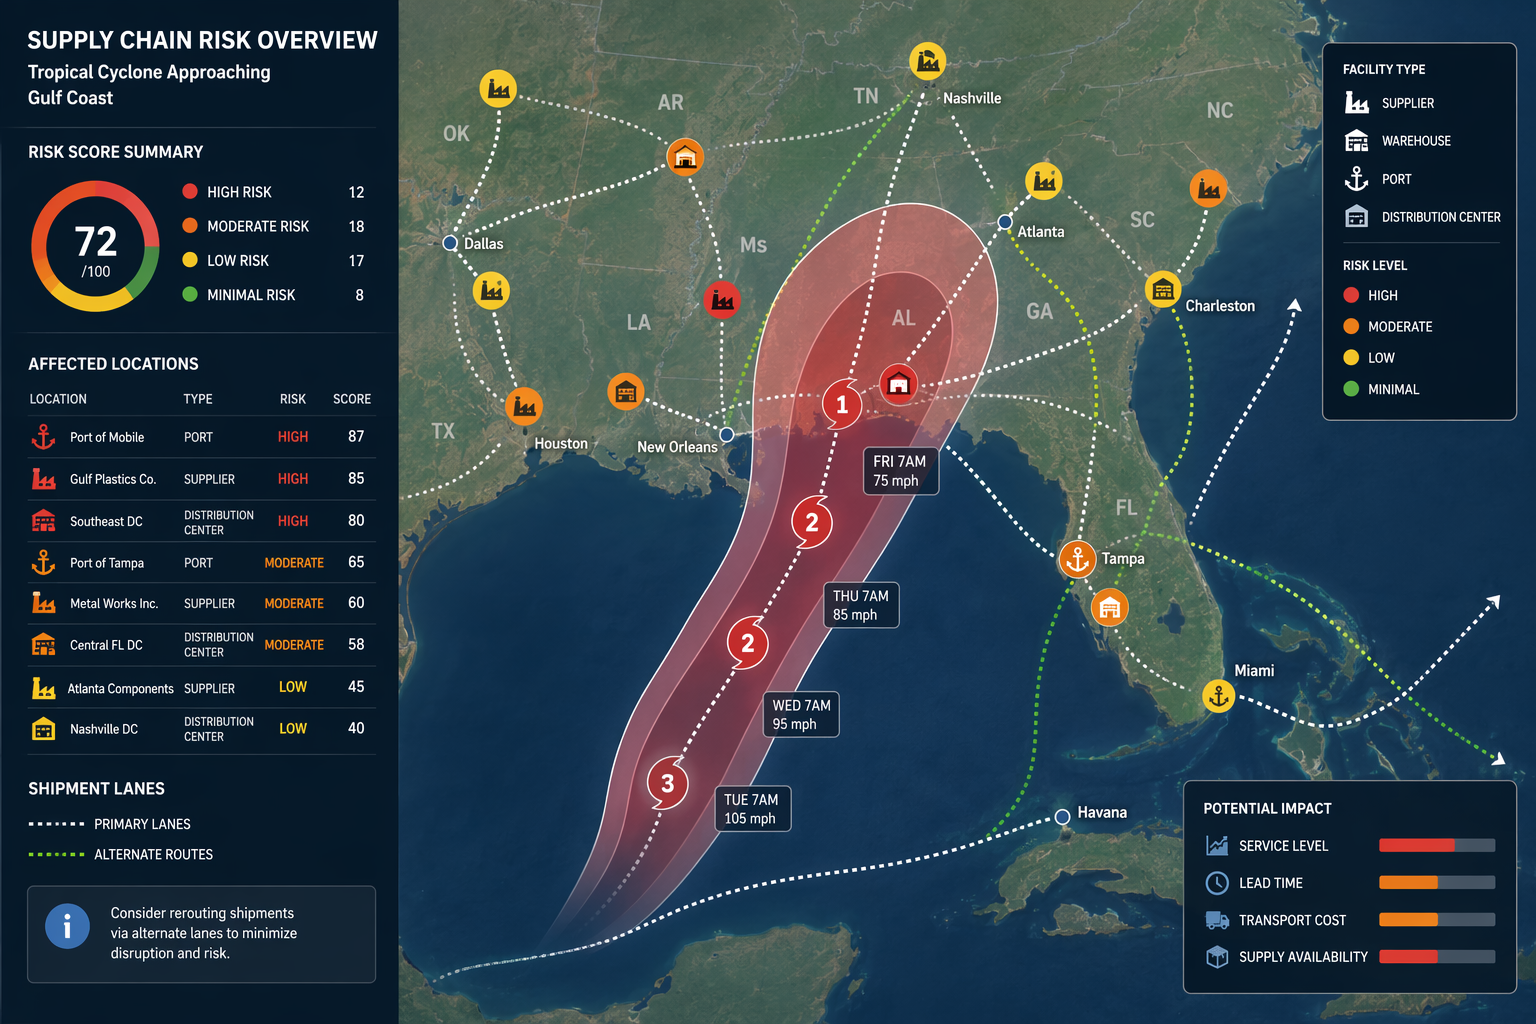Click the Supplier icon in Facility Type legend

pos(1357,103)
